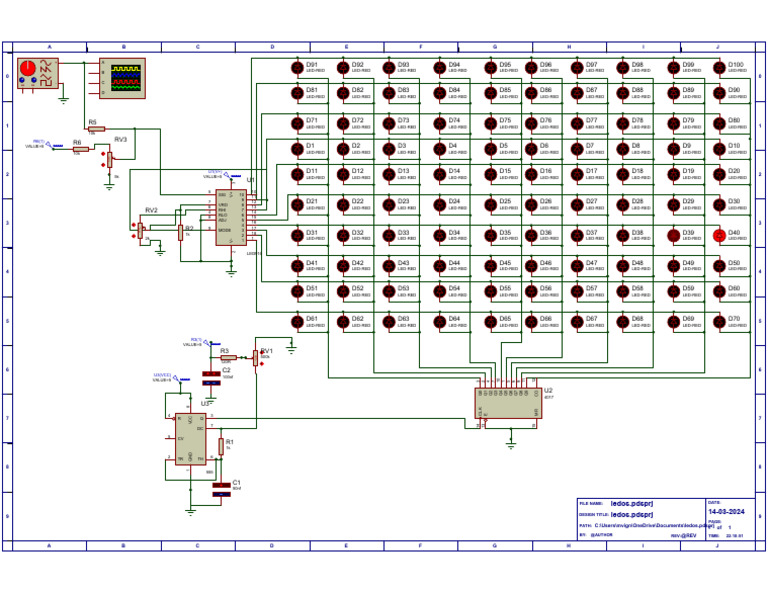
Task: Click the REV:@REV field in title block
Action: [x=683, y=536]
